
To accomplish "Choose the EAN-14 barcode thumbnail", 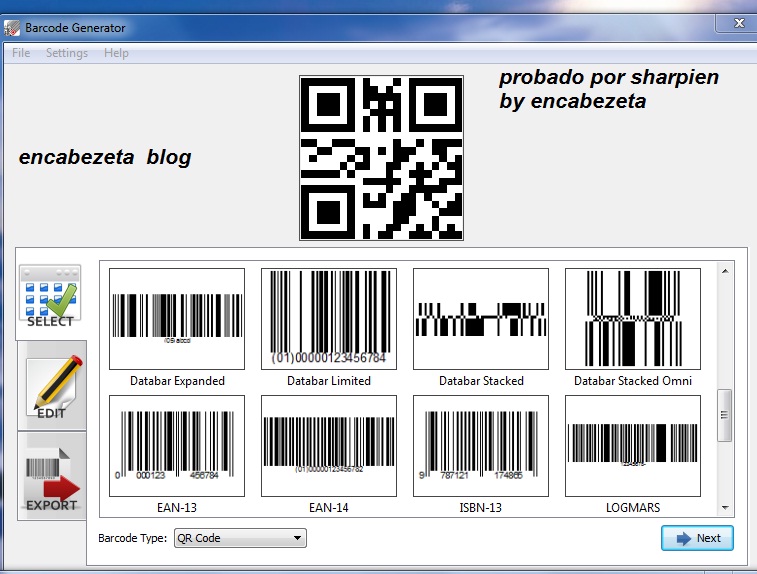I will [x=329, y=446].
